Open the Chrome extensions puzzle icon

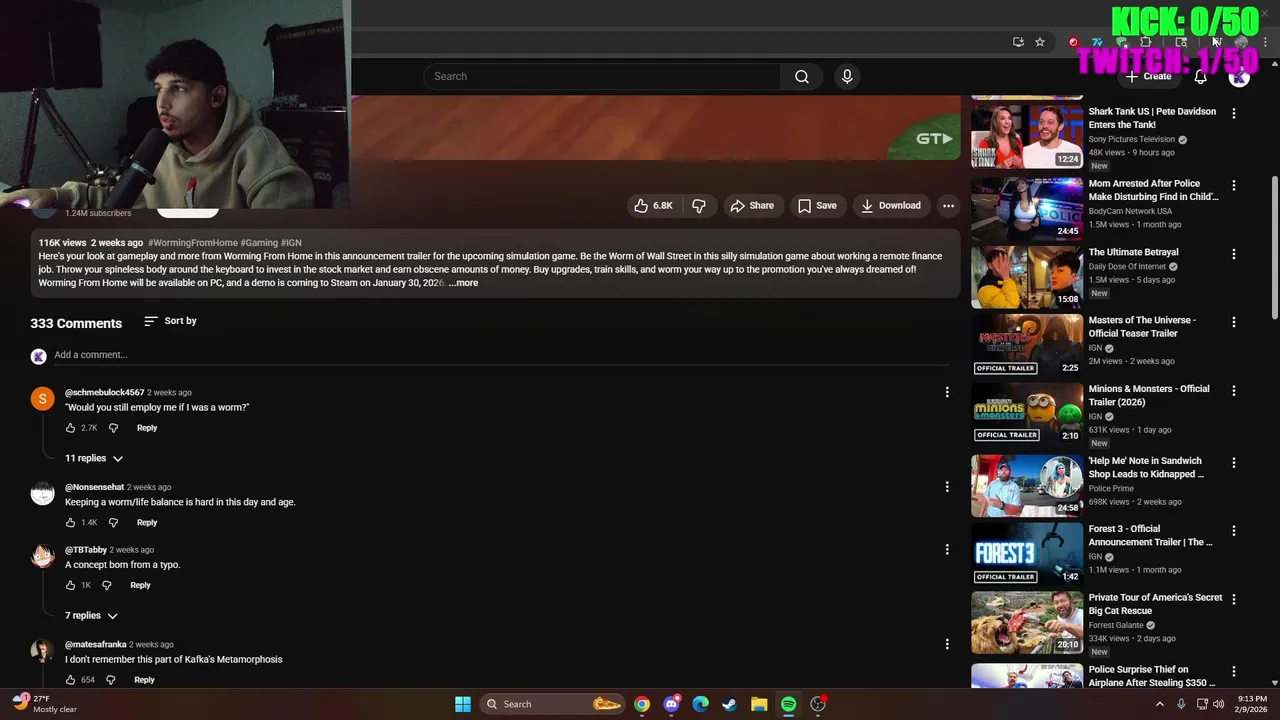[1146, 42]
